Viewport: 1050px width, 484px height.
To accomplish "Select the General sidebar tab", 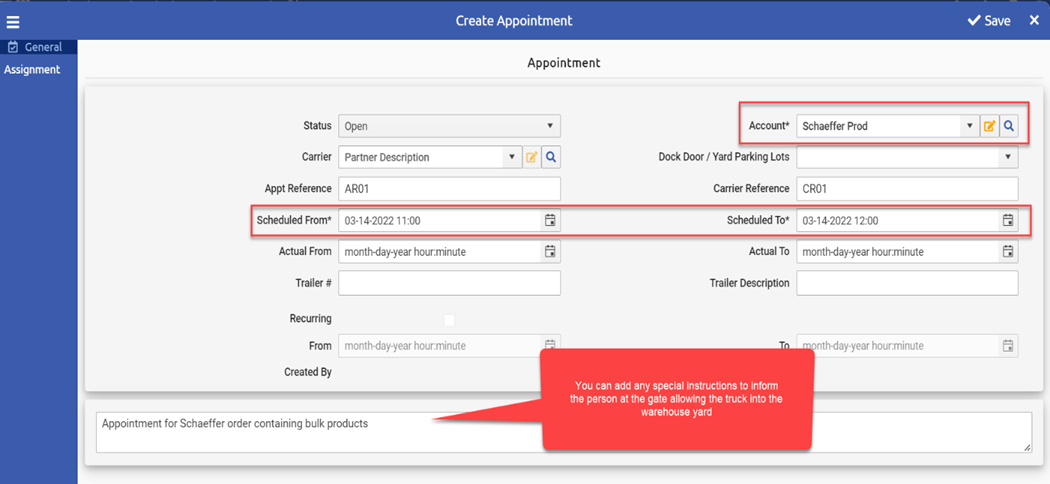I will (38, 47).
